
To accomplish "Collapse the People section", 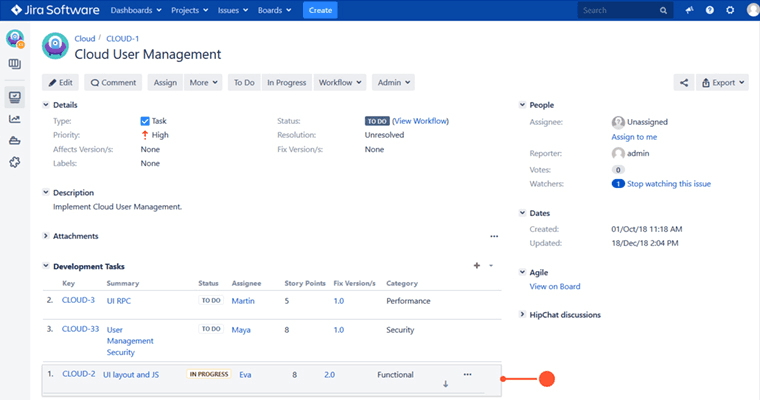I will tap(522, 105).
